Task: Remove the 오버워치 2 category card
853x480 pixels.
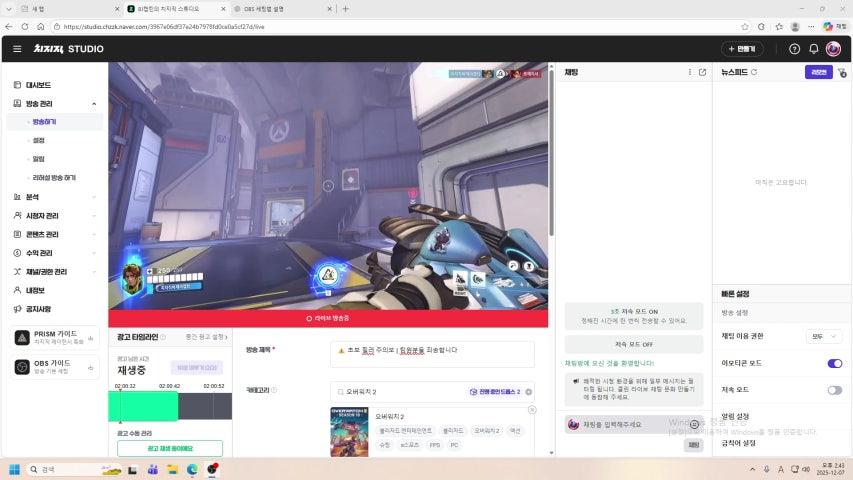Action: [532, 410]
